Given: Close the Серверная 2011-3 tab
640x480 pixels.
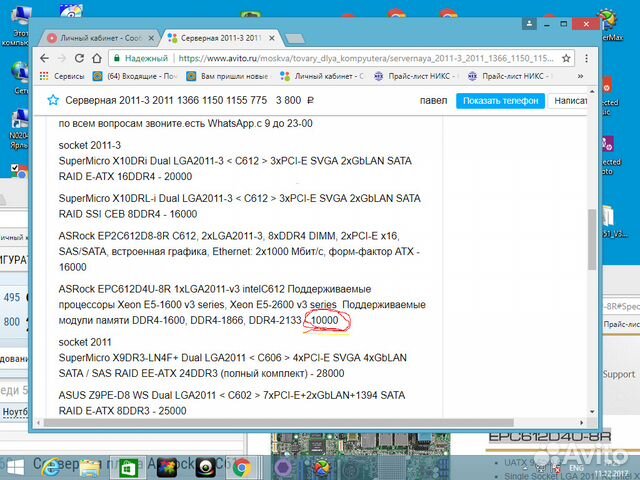Looking at the screenshot, I should pyautogui.click(x=272, y=38).
